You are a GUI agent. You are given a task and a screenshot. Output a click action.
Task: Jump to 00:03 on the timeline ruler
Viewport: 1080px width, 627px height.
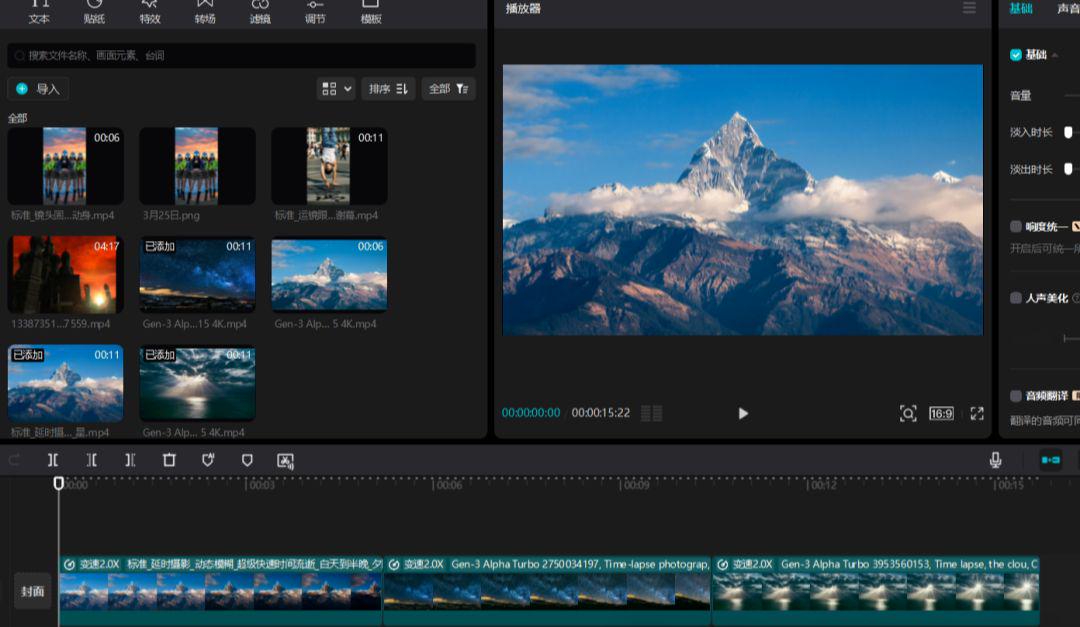pyautogui.click(x=261, y=485)
